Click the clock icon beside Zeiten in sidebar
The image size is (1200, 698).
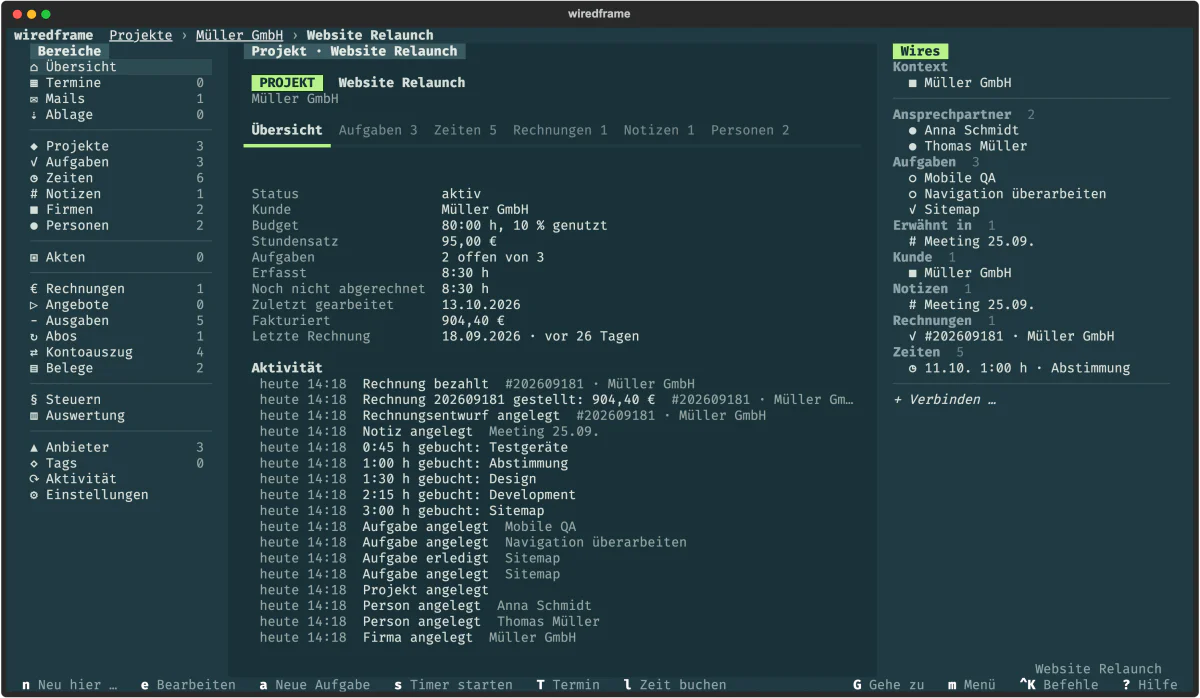pyautogui.click(x=34, y=178)
